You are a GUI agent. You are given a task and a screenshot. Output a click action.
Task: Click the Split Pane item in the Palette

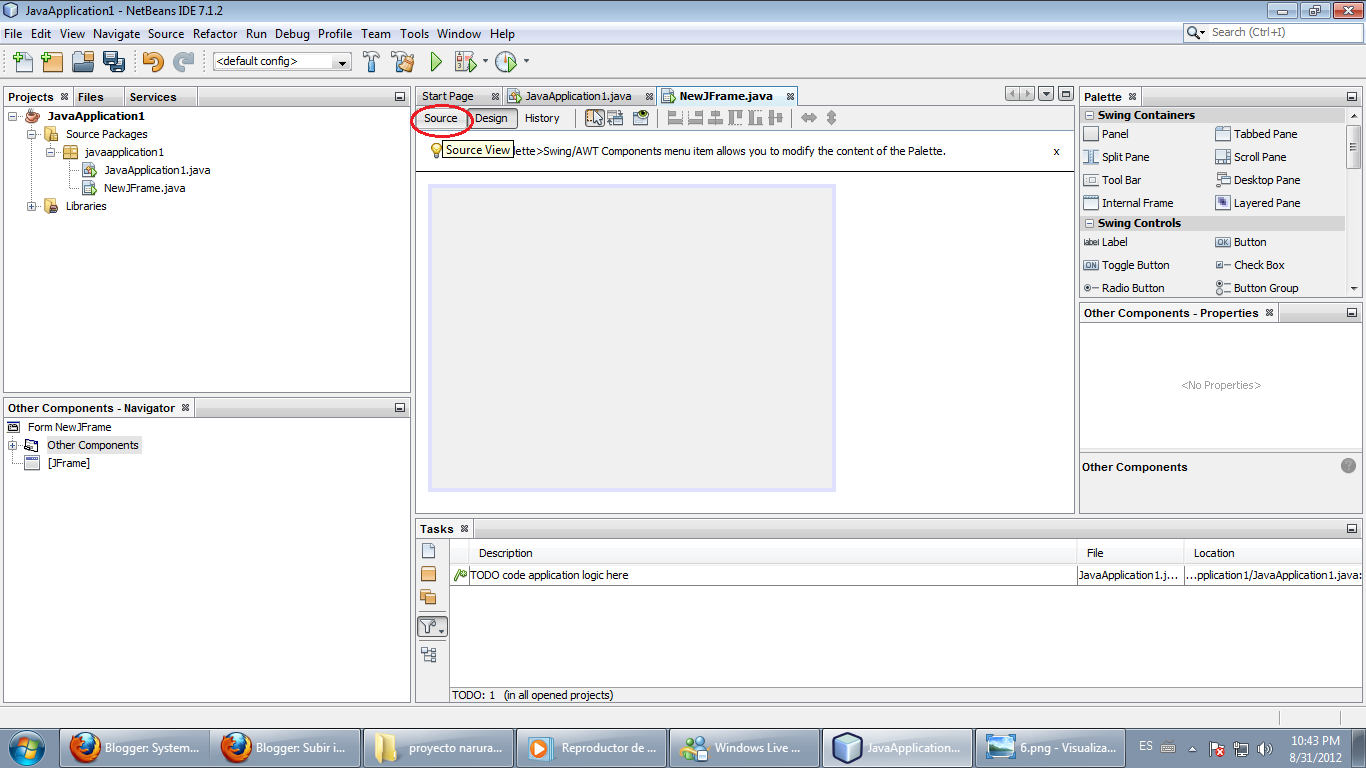(1121, 156)
